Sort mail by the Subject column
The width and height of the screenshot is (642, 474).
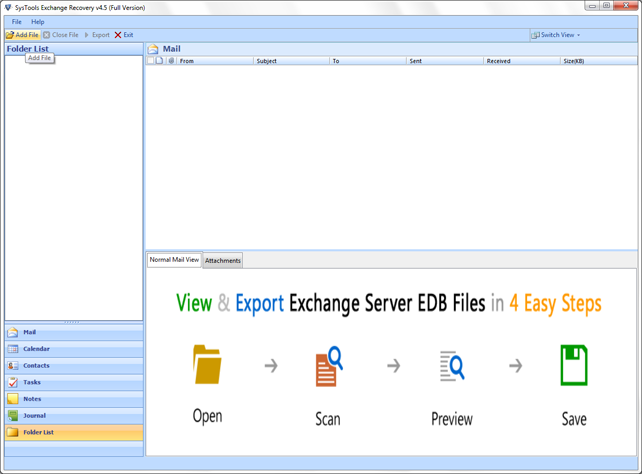click(291, 61)
